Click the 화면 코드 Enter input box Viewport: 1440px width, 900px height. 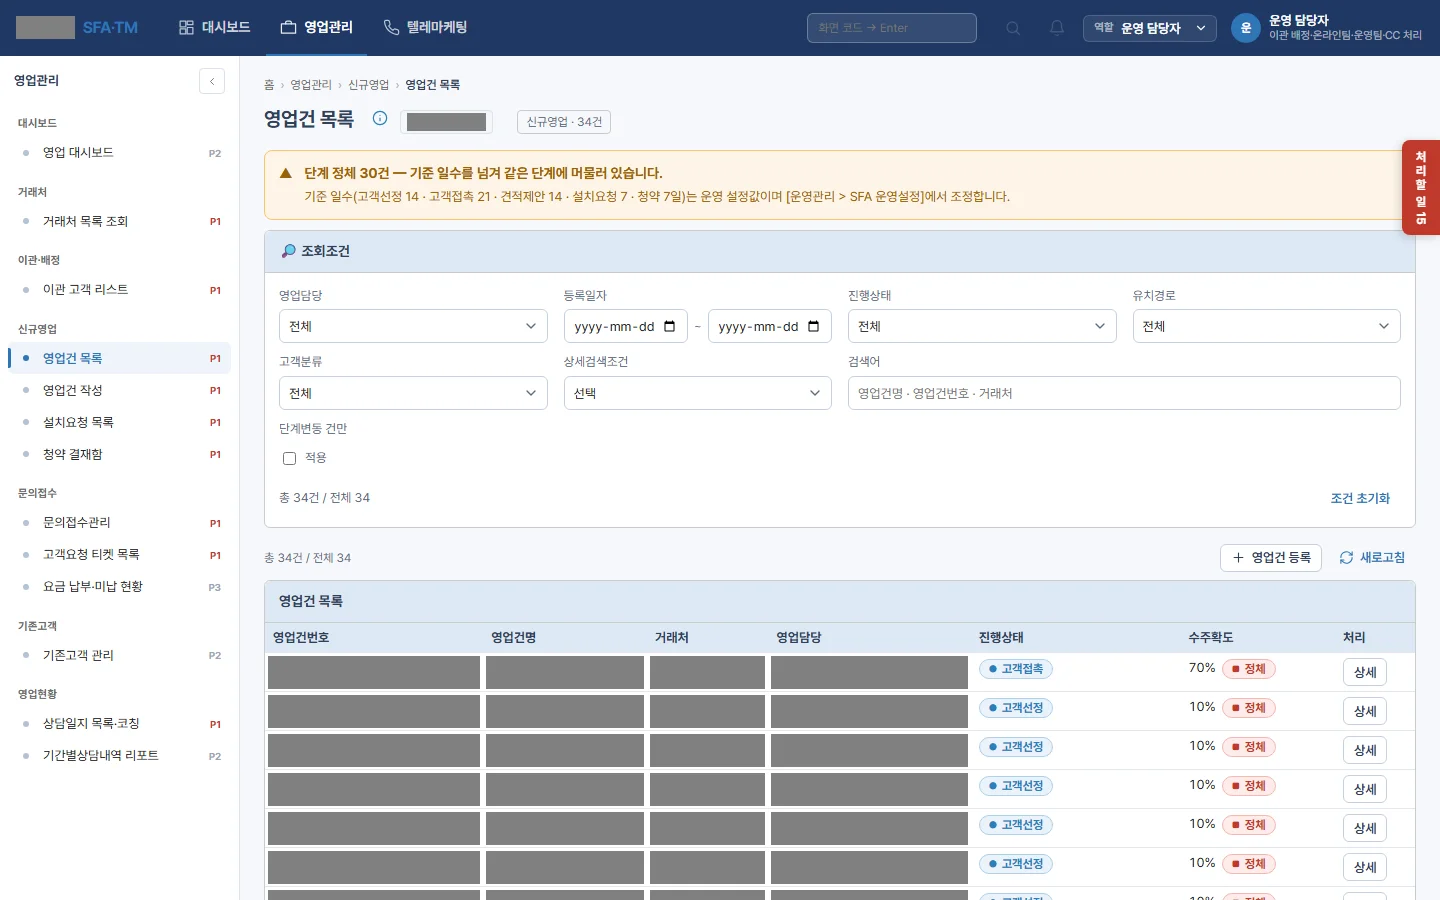click(892, 28)
